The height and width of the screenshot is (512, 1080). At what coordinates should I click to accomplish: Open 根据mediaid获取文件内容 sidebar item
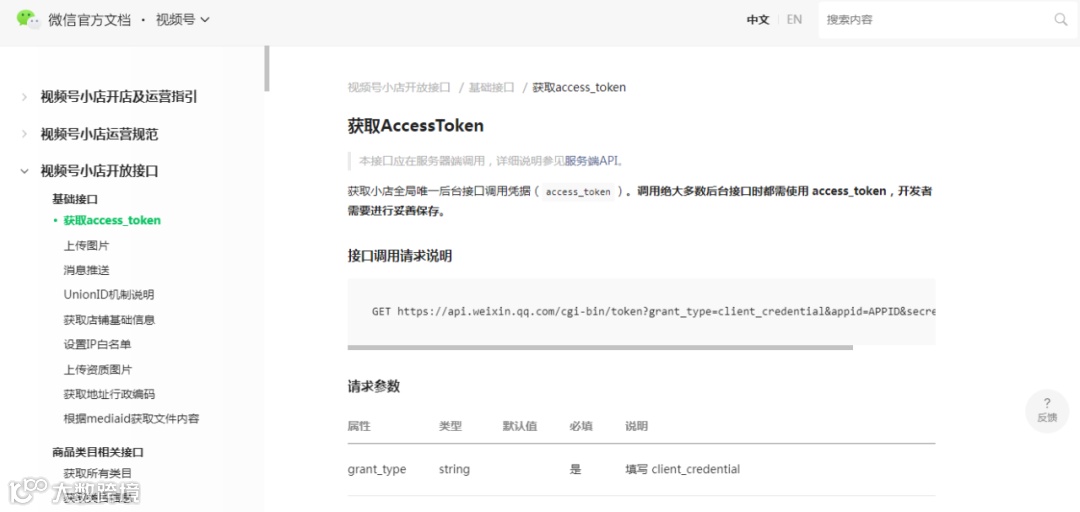pyautogui.click(x=132, y=419)
